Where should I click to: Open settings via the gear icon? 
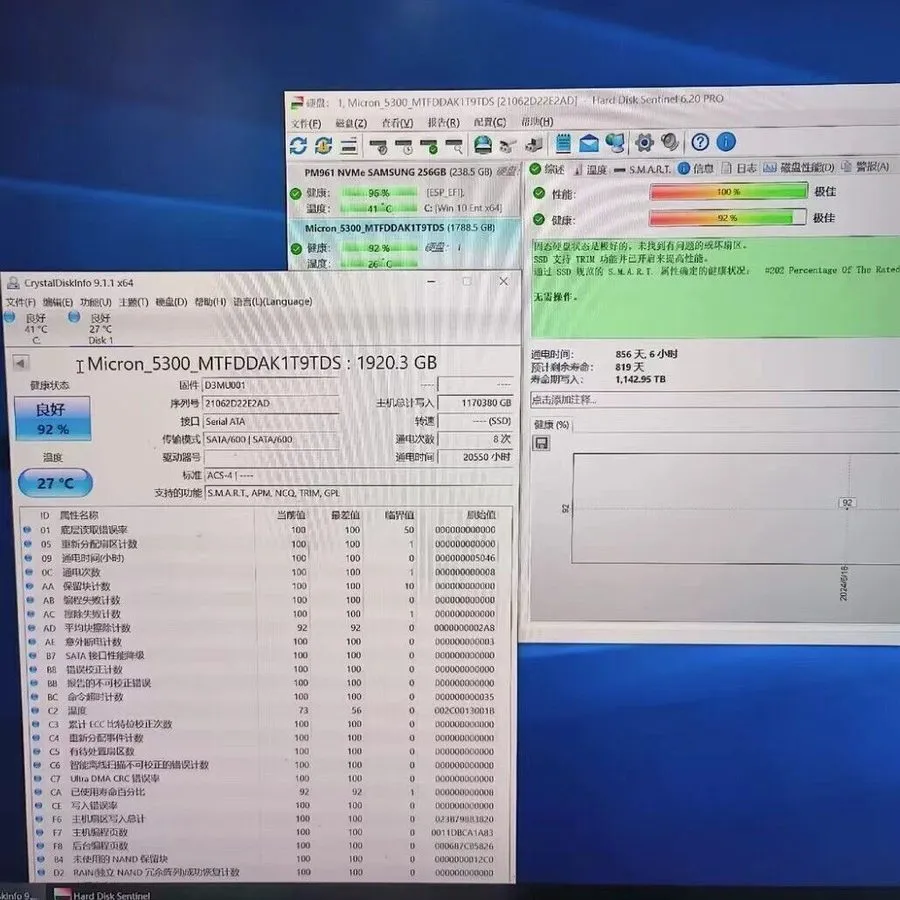tap(644, 142)
